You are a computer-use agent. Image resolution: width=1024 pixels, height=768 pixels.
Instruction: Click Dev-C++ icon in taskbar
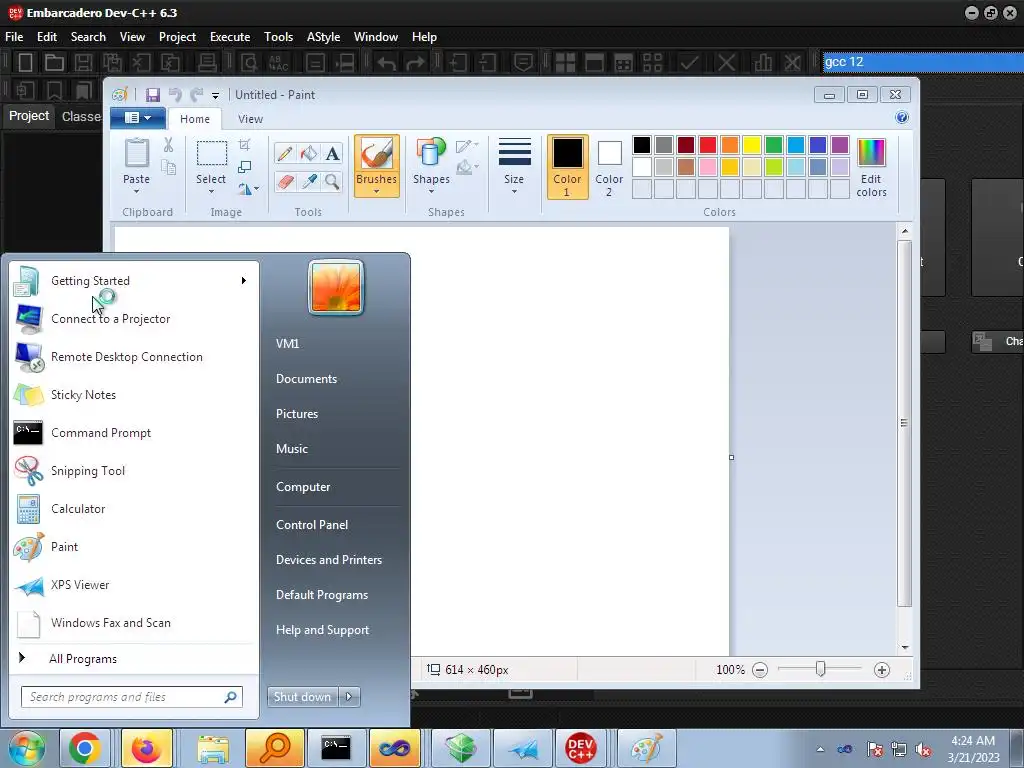click(x=580, y=748)
